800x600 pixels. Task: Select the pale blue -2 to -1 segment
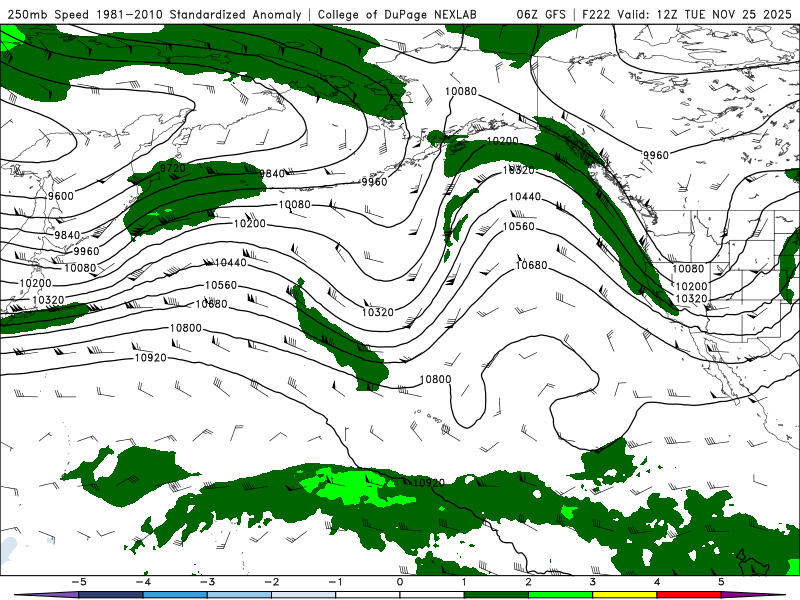tap(303, 595)
